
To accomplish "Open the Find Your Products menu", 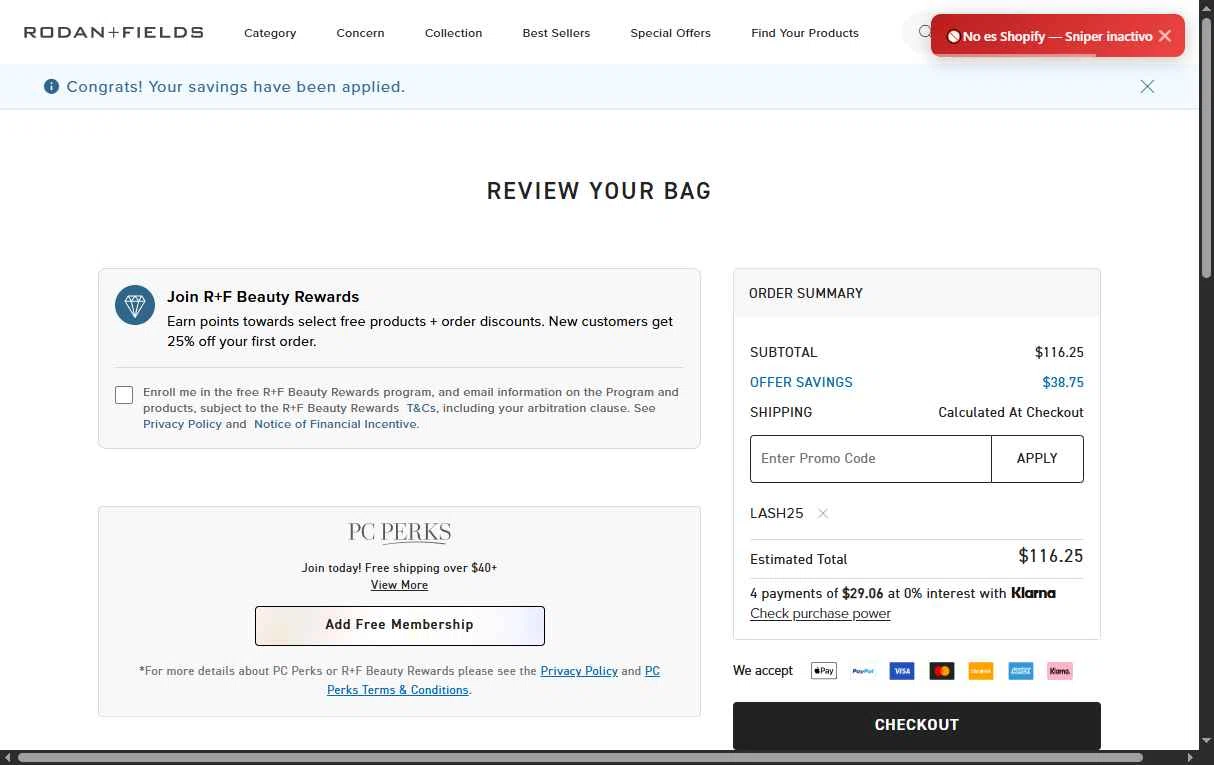I will click(805, 33).
